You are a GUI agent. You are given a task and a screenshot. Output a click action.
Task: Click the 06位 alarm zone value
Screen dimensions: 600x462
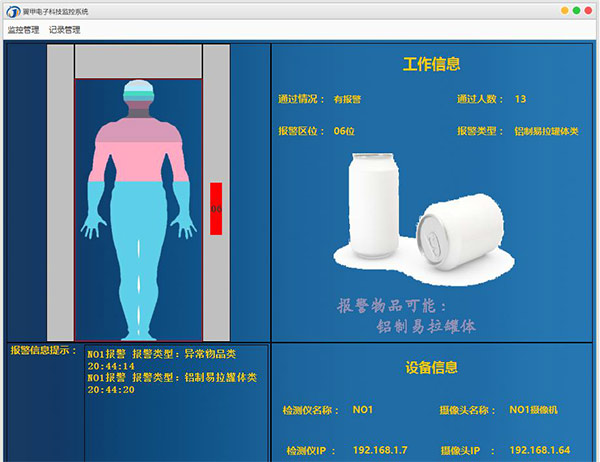[x=345, y=131]
